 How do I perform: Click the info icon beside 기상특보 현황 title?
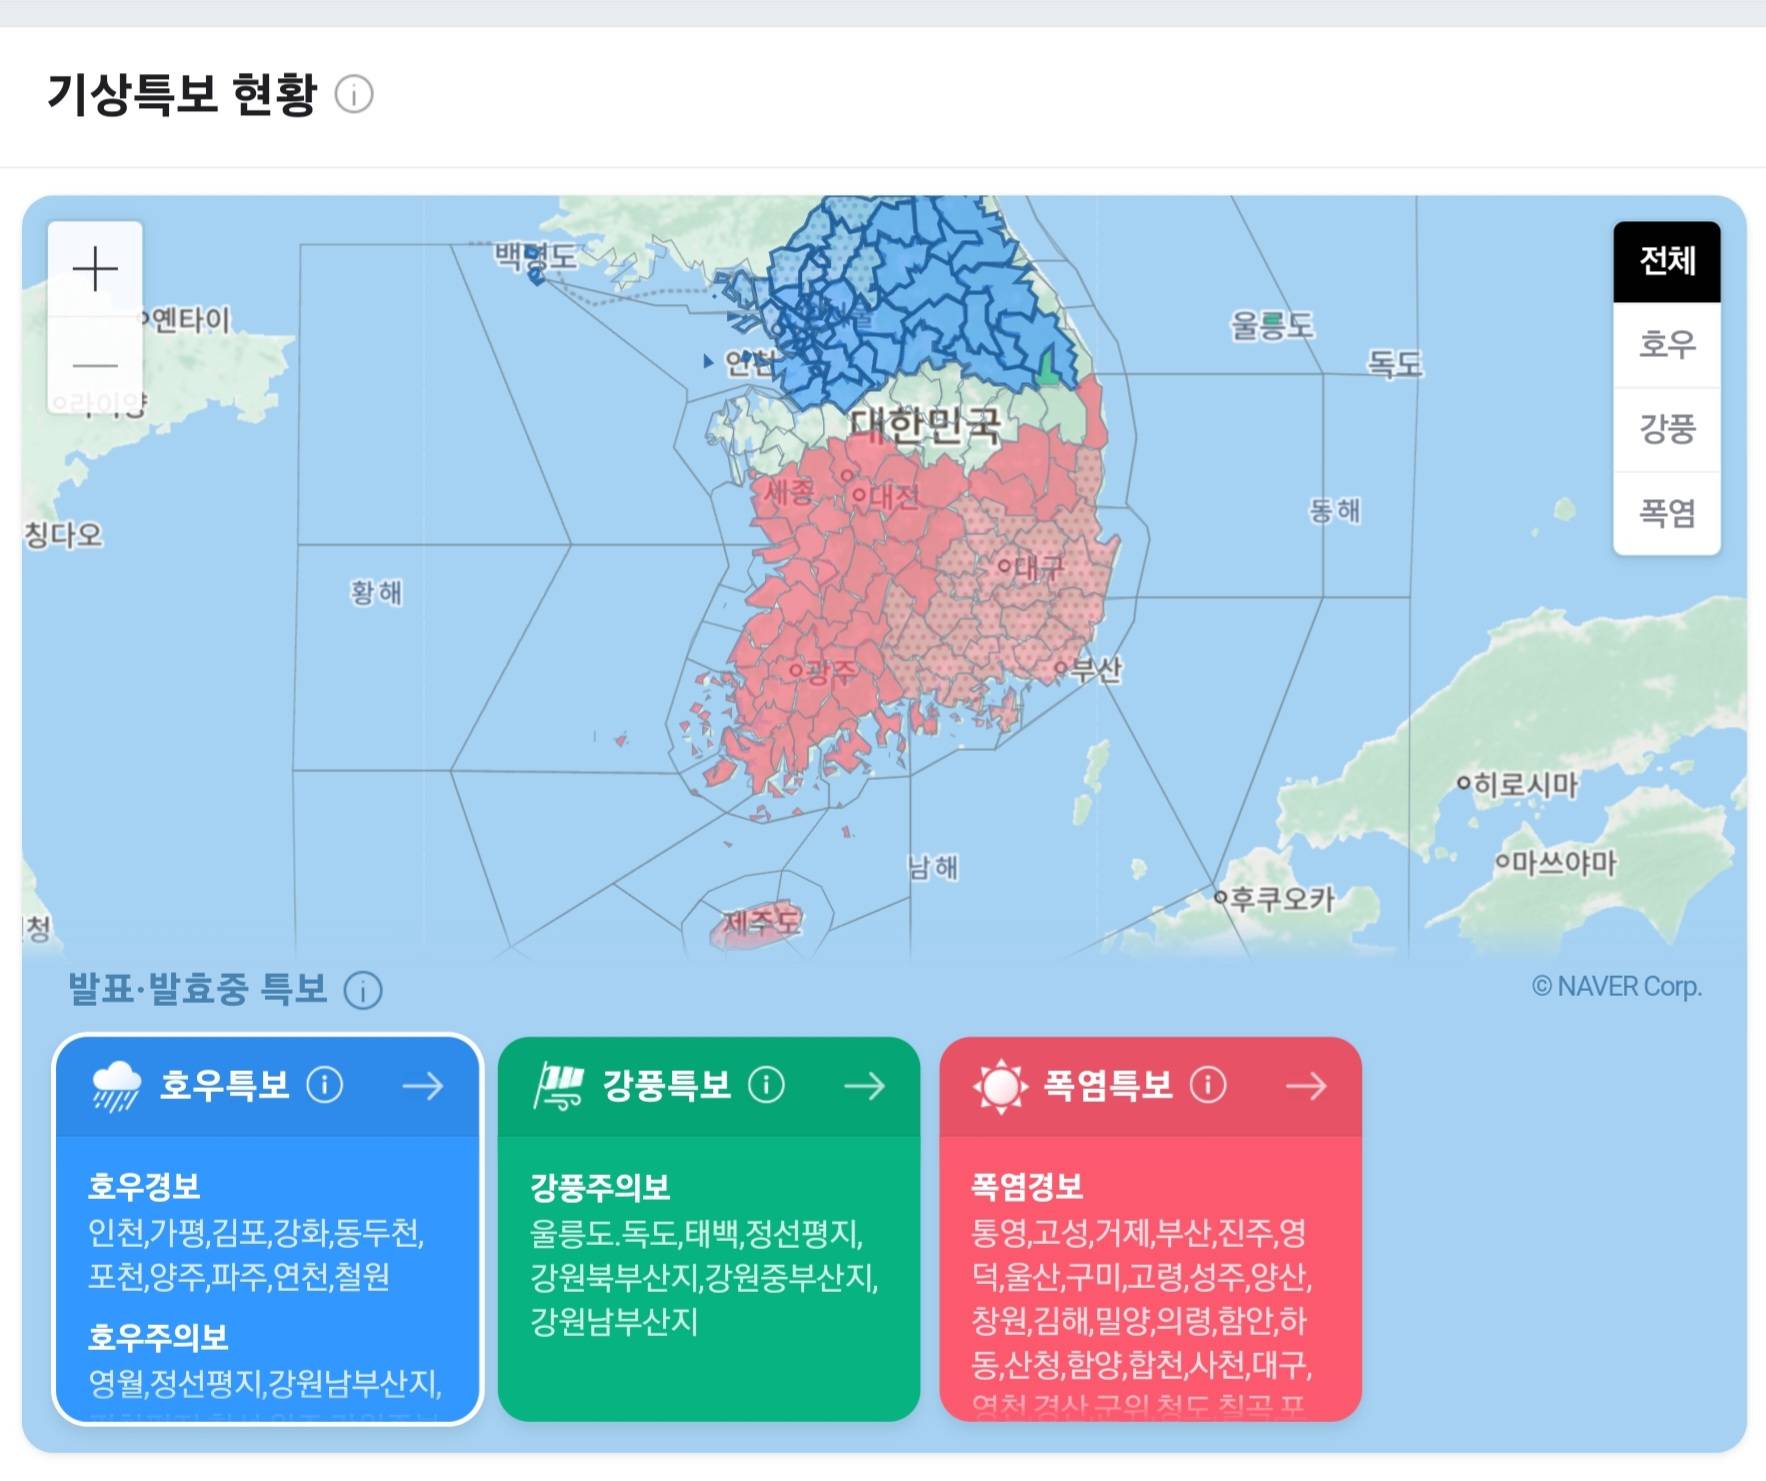click(354, 95)
